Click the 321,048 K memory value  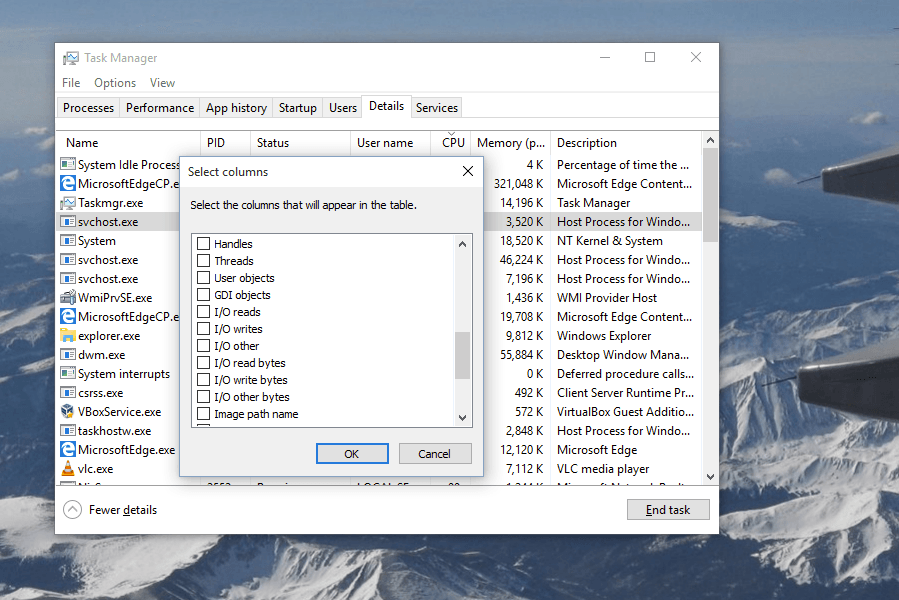click(x=518, y=184)
